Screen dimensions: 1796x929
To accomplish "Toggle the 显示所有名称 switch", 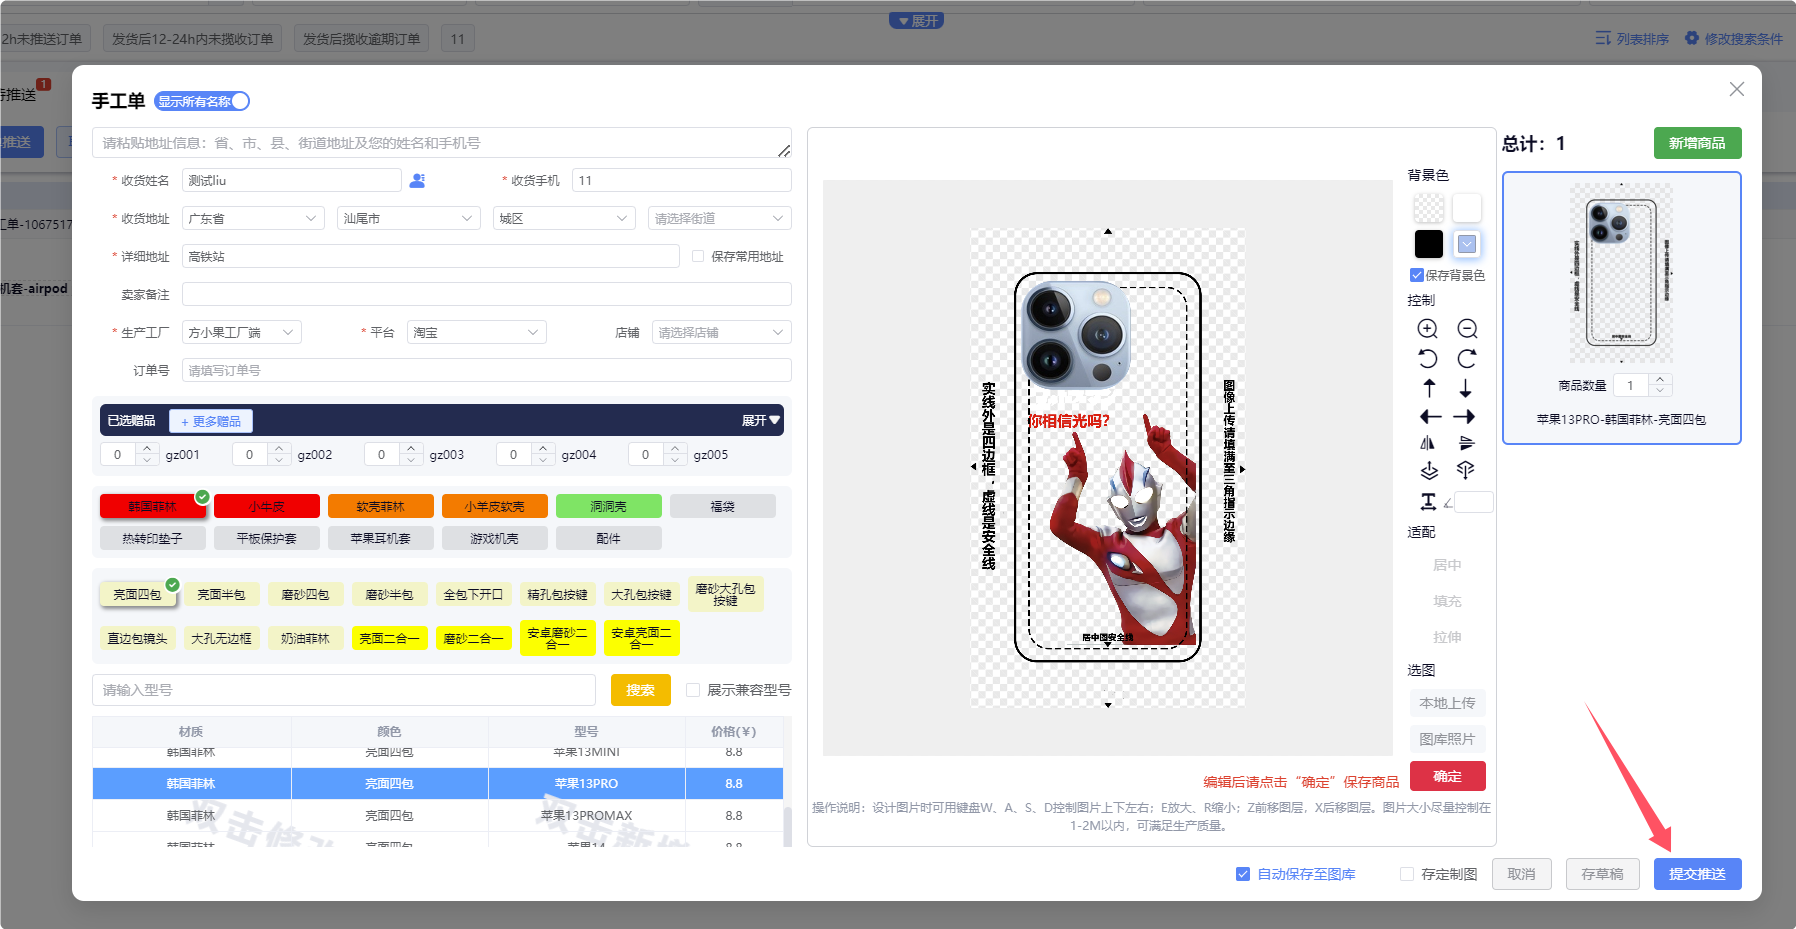I will (202, 101).
